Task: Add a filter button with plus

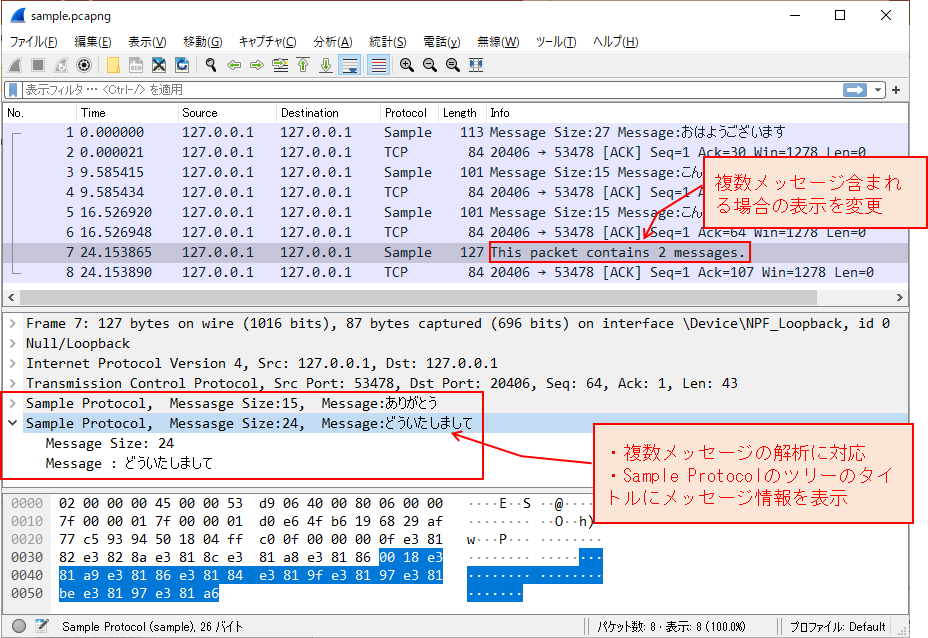Action: pos(896,90)
